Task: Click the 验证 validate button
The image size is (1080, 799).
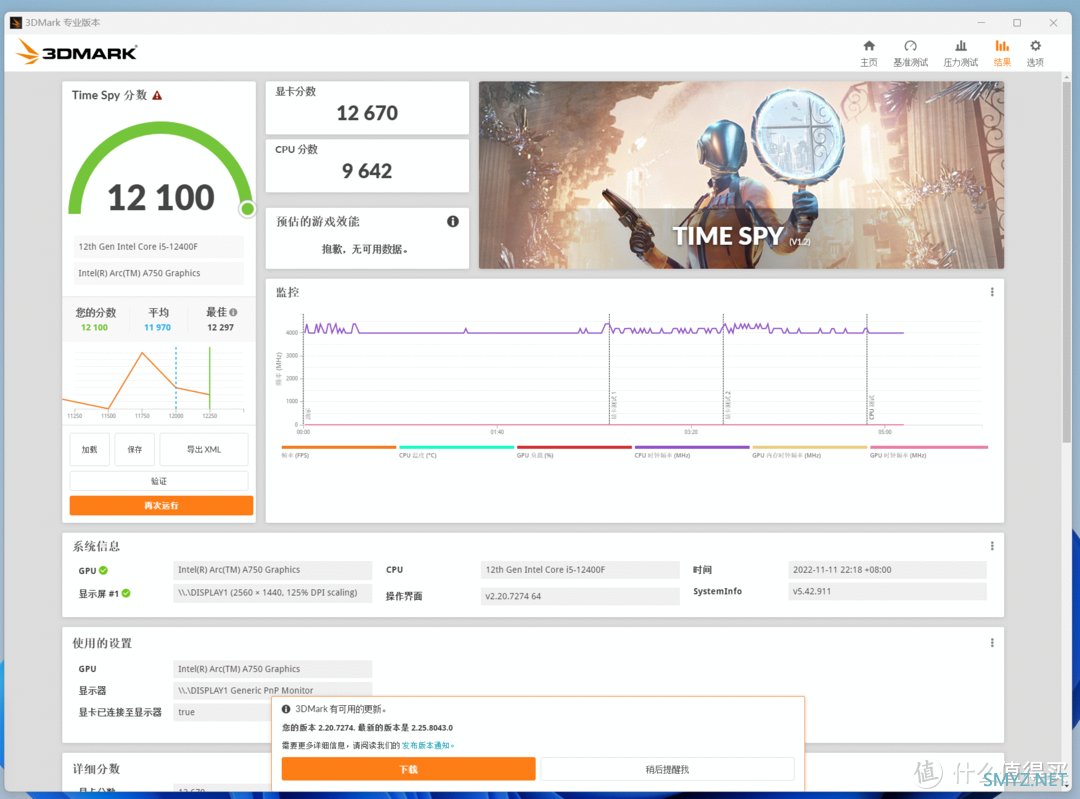Action: tap(159, 481)
